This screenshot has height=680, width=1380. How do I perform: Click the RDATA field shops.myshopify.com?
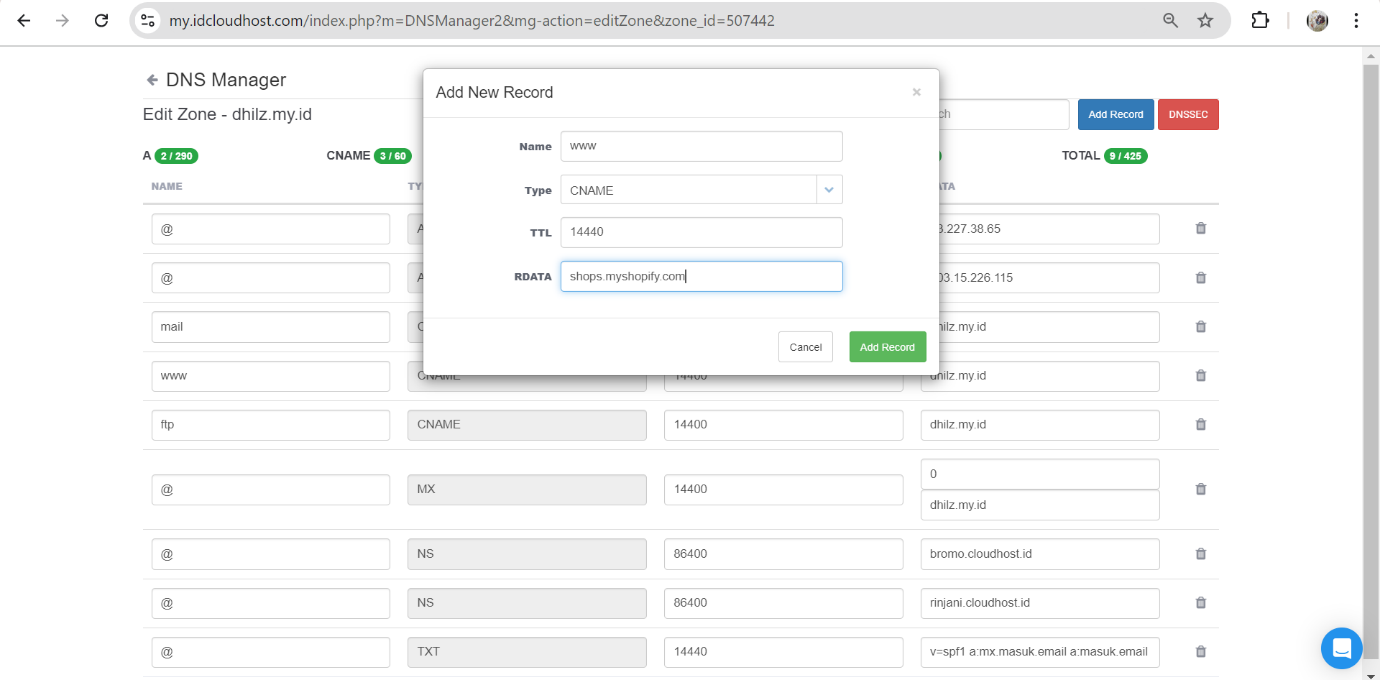(x=701, y=276)
